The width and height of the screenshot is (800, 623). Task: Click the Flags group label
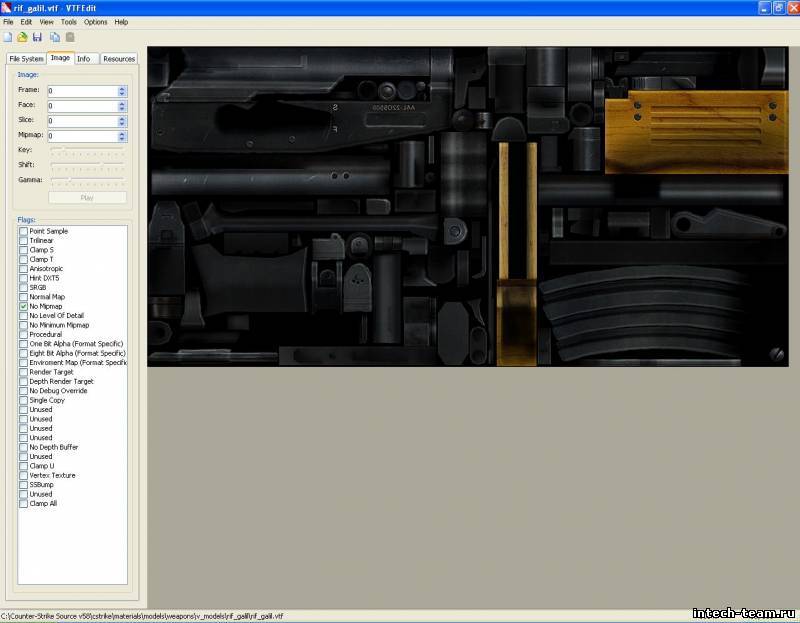click(26, 220)
